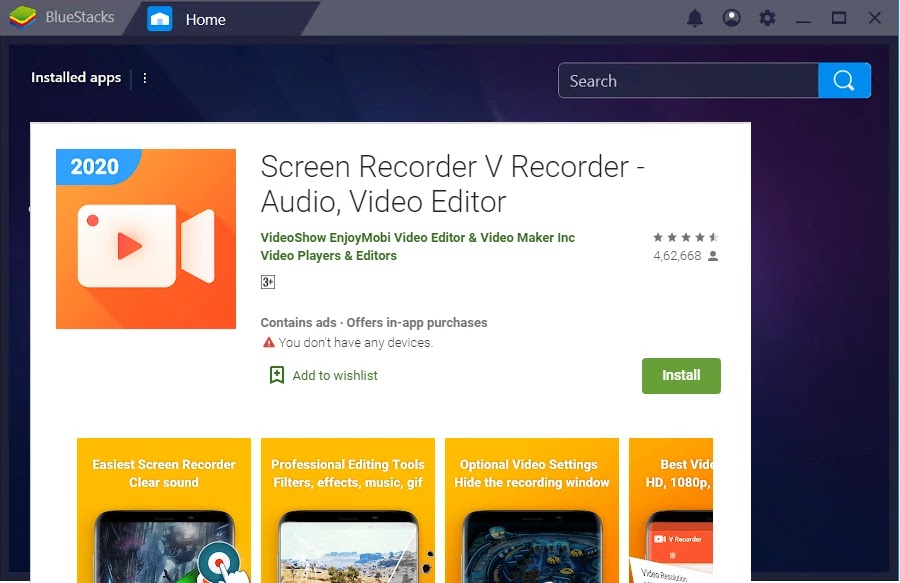Click the Screen Recorder V Recorder title
Viewport: 900px width, 583px height.
click(452, 184)
